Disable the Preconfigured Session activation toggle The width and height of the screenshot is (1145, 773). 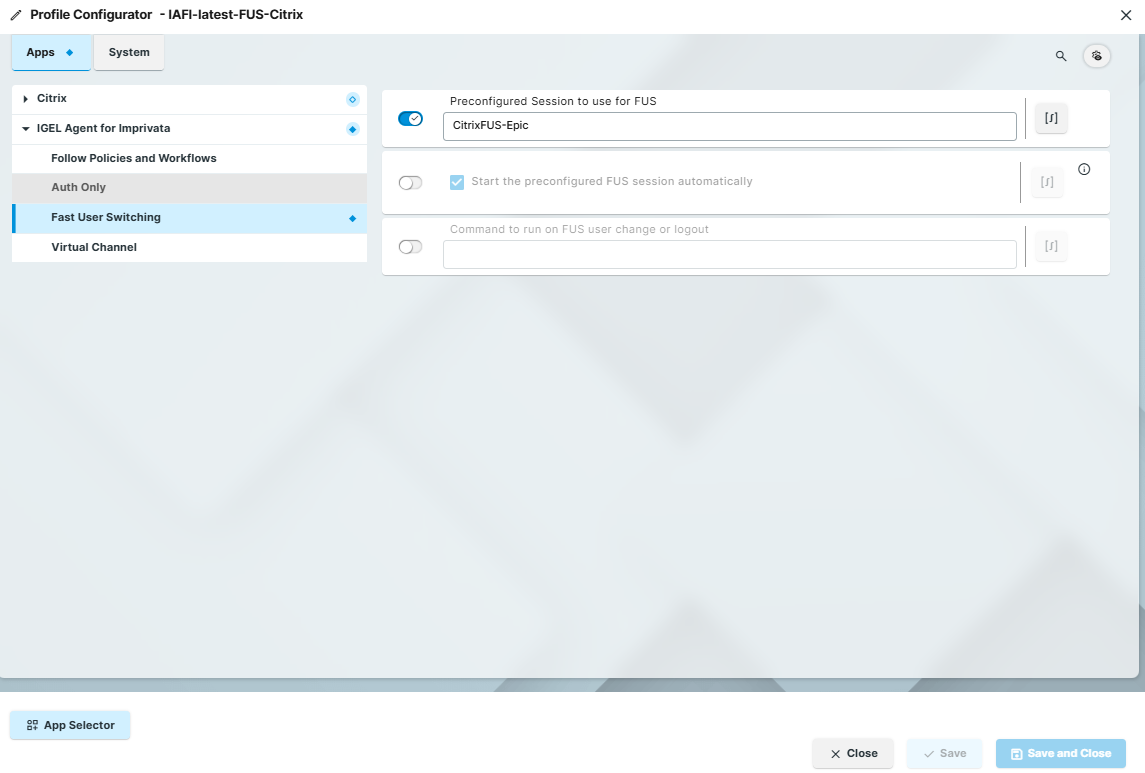coord(410,119)
